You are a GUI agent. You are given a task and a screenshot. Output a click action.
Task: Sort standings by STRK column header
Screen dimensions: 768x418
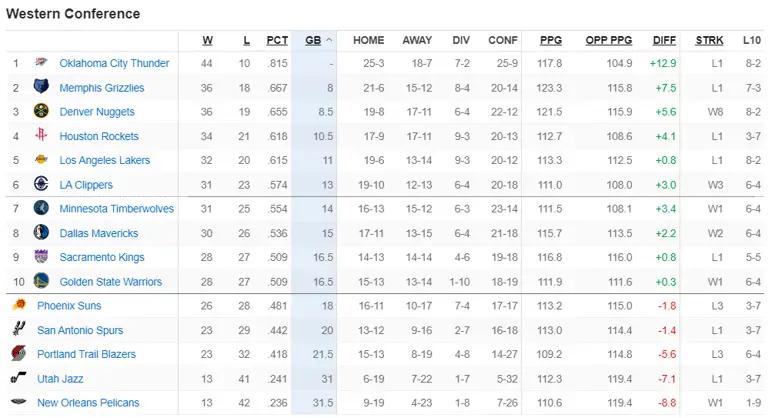click(709, 41)
